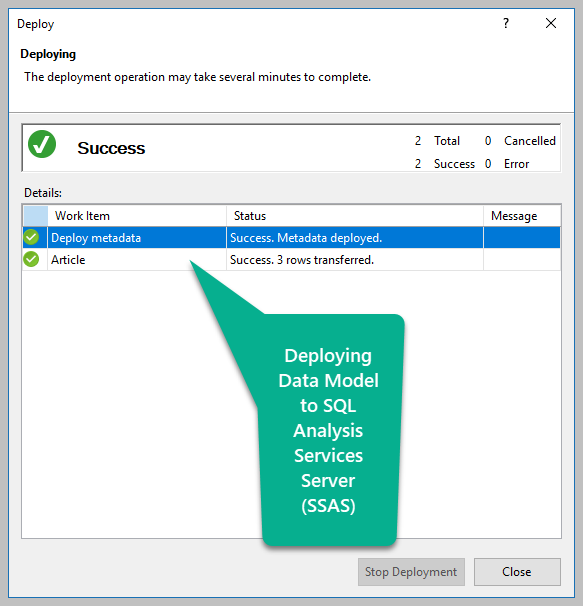Click the Cancelled count label
Image resolution: width=583 pixels, height=606 pixels.
point(530,141)
